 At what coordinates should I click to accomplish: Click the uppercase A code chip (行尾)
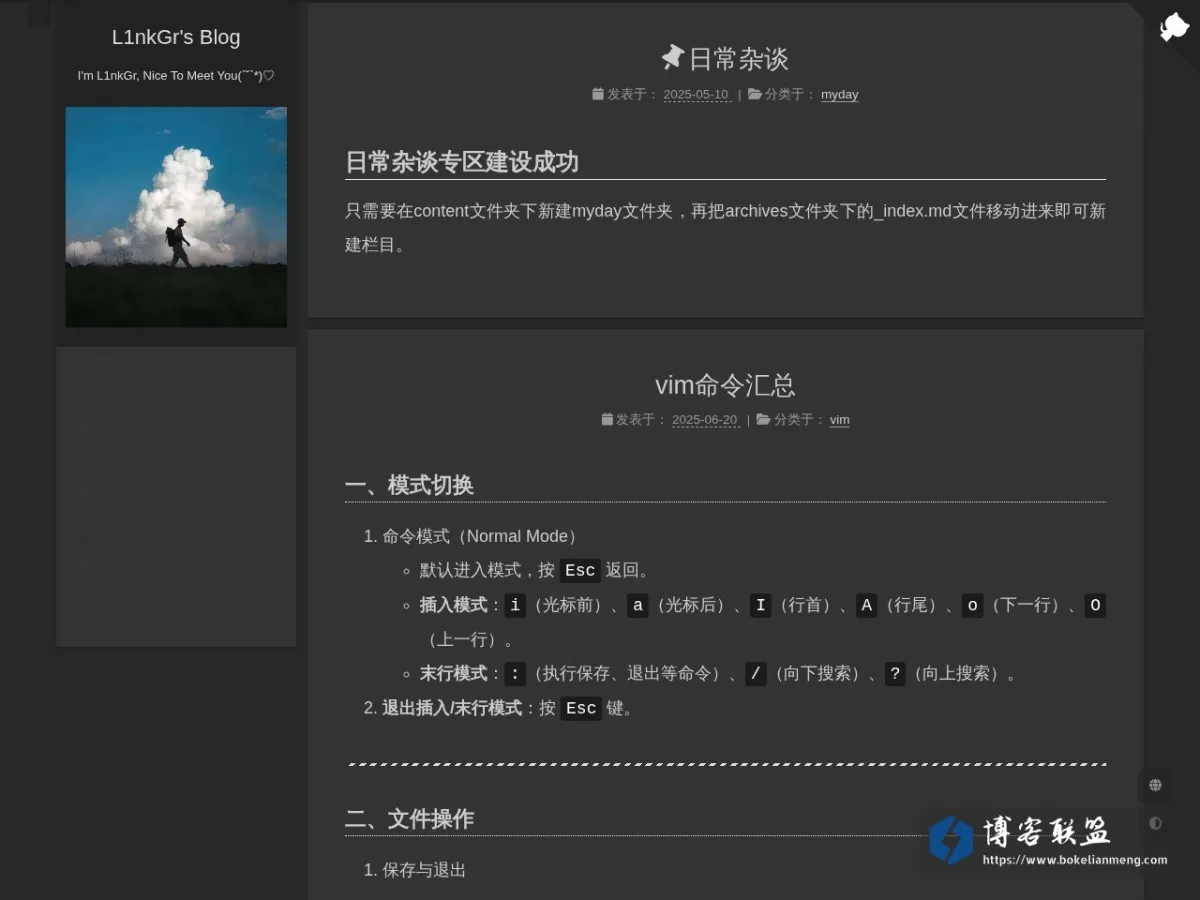tap(867, 605)
